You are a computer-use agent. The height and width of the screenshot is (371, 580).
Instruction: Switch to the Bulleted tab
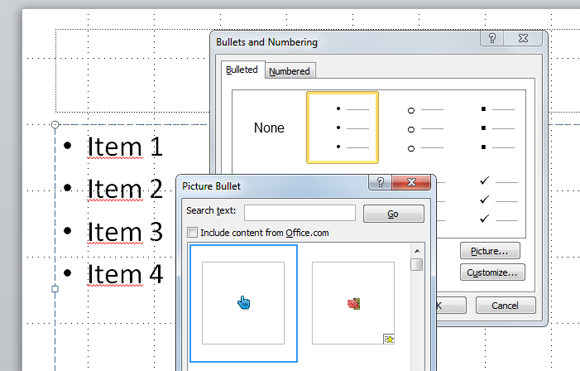coord(242,70)
